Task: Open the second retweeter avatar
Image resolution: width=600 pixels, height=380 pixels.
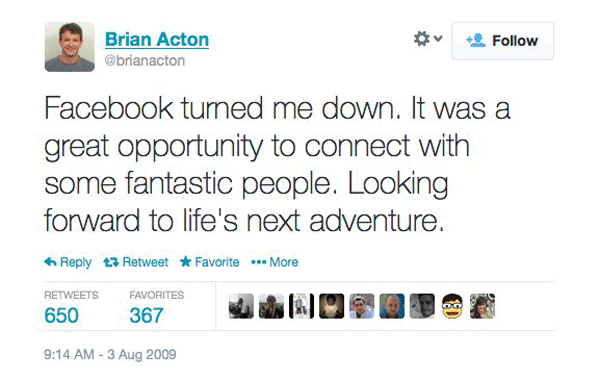Action: pyautogui.click(x=271, y=306)
